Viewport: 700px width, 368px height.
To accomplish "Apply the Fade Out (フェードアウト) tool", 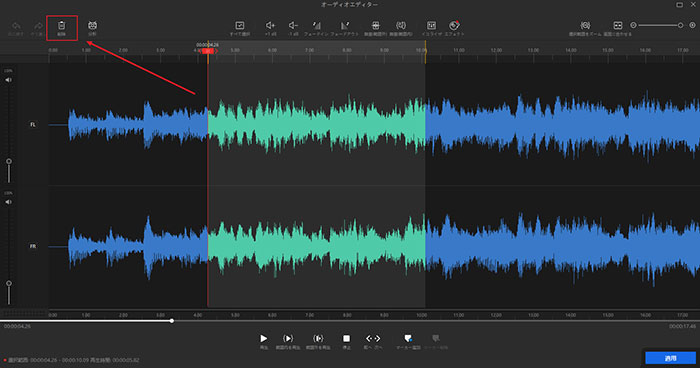I will pos(345,25).
